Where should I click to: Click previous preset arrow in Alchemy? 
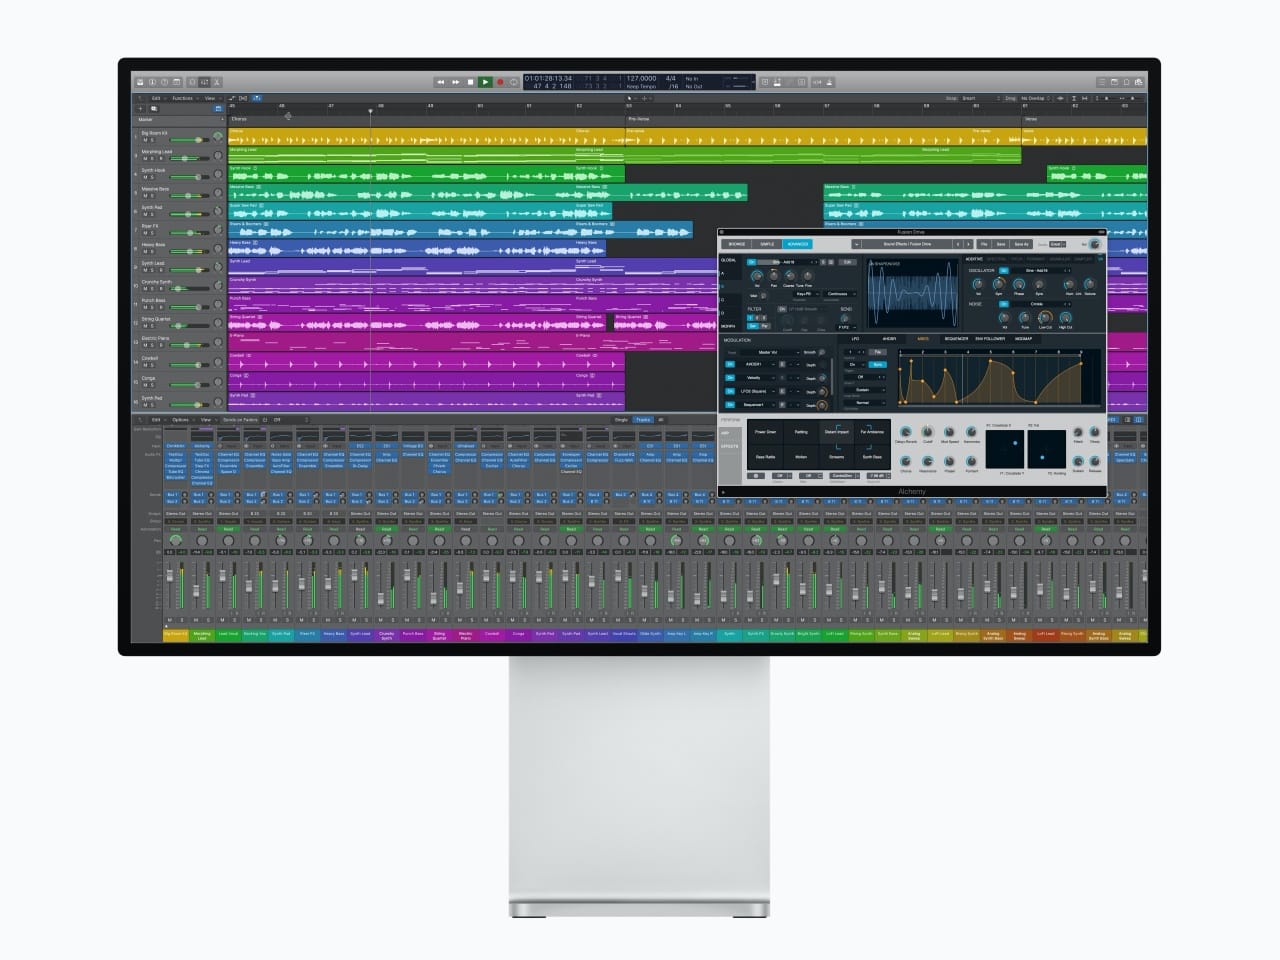(x=958, y=244)
